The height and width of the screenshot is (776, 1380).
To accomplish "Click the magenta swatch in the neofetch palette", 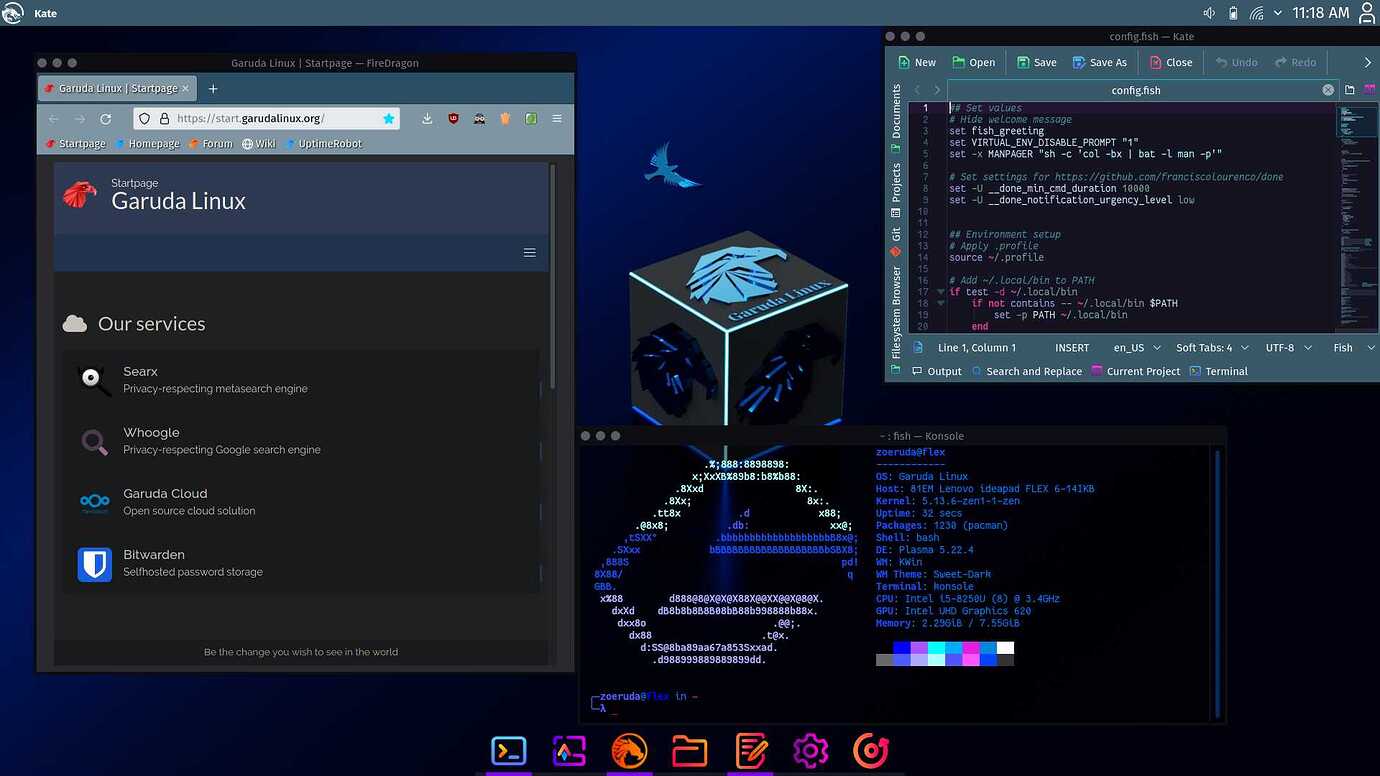I will (970, 648).
